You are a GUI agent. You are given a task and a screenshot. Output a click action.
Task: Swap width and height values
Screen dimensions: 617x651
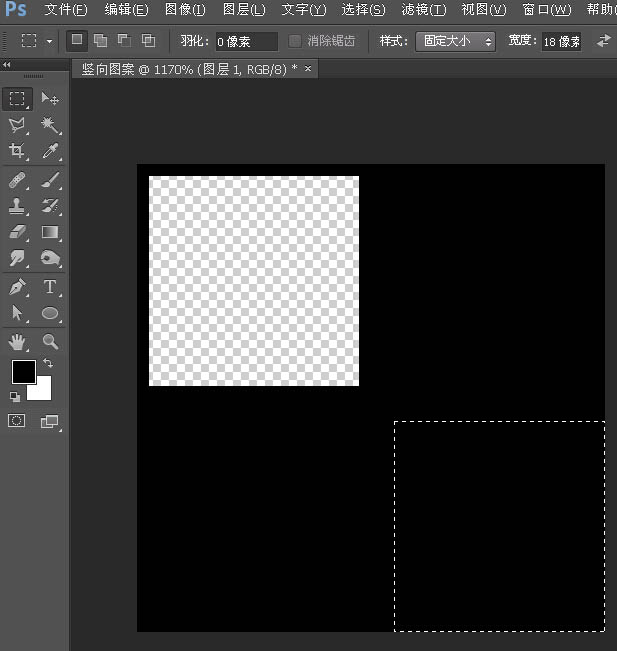603,42
